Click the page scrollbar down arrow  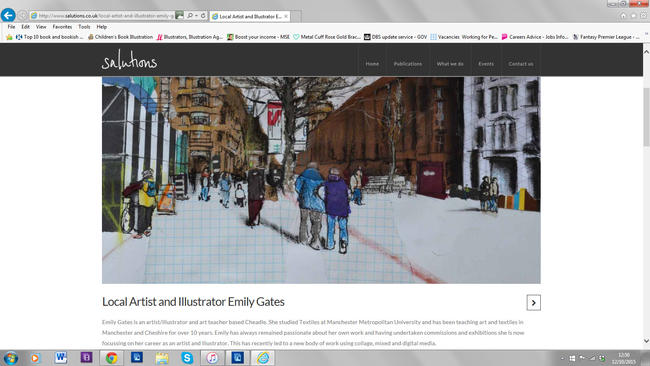646,341
